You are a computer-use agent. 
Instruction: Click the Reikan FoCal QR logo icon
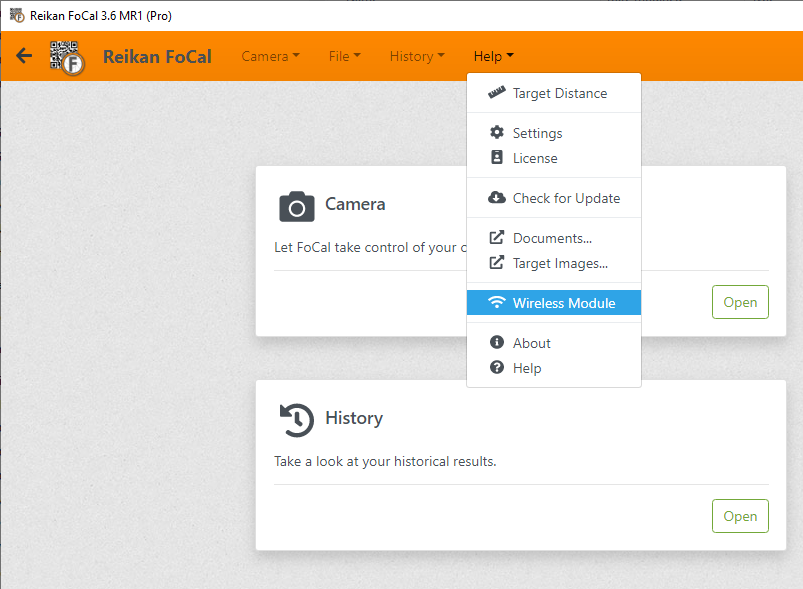pyautogui.click(x=68, y=57)
